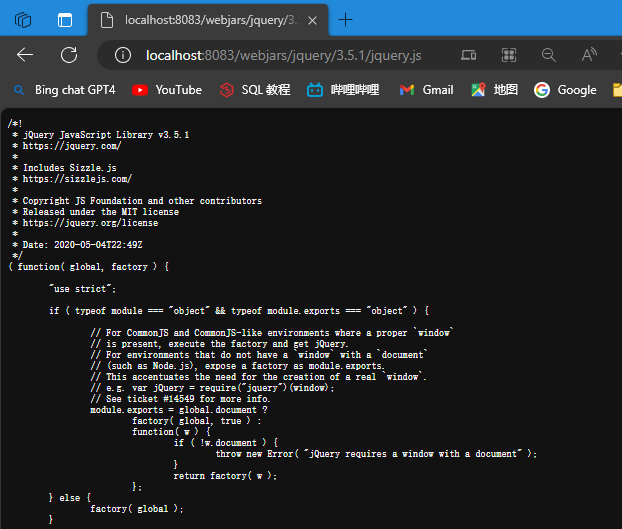The height and width of the screenshot is (529, 622).
Task: Open the Gmail bookmark
Action: click(426, 90)
